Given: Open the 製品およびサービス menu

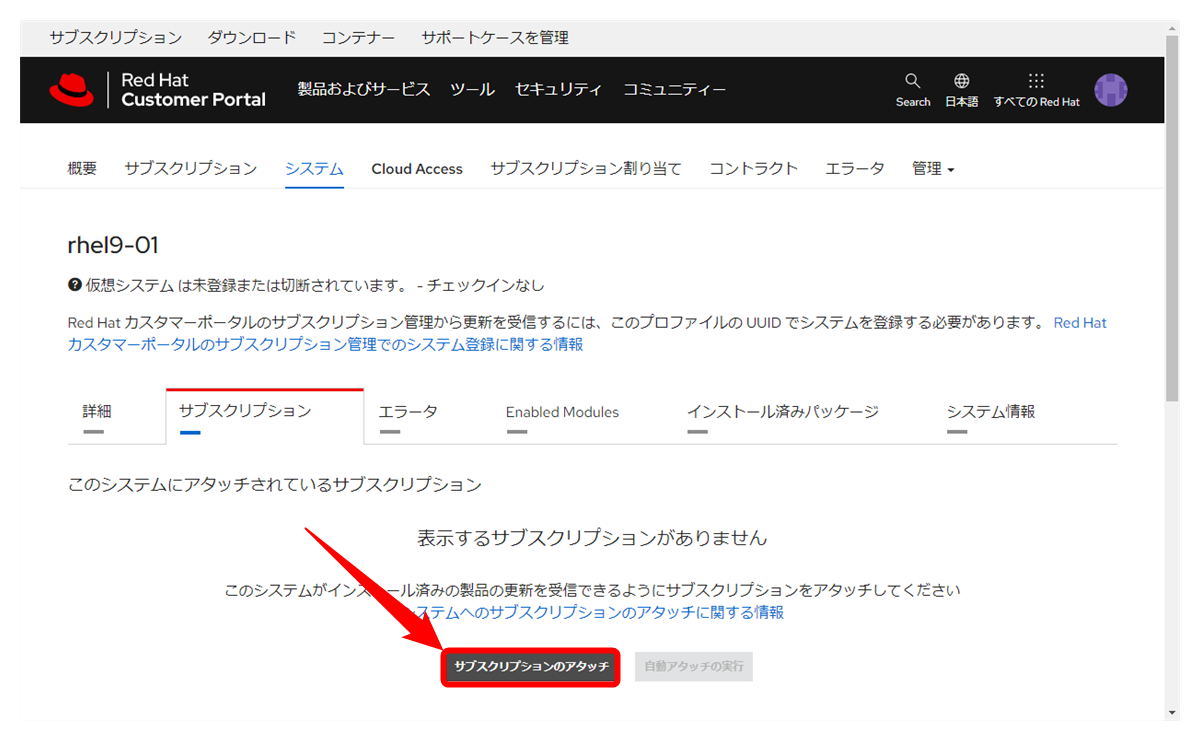Looking at the screenshot, I should [363, 90].
